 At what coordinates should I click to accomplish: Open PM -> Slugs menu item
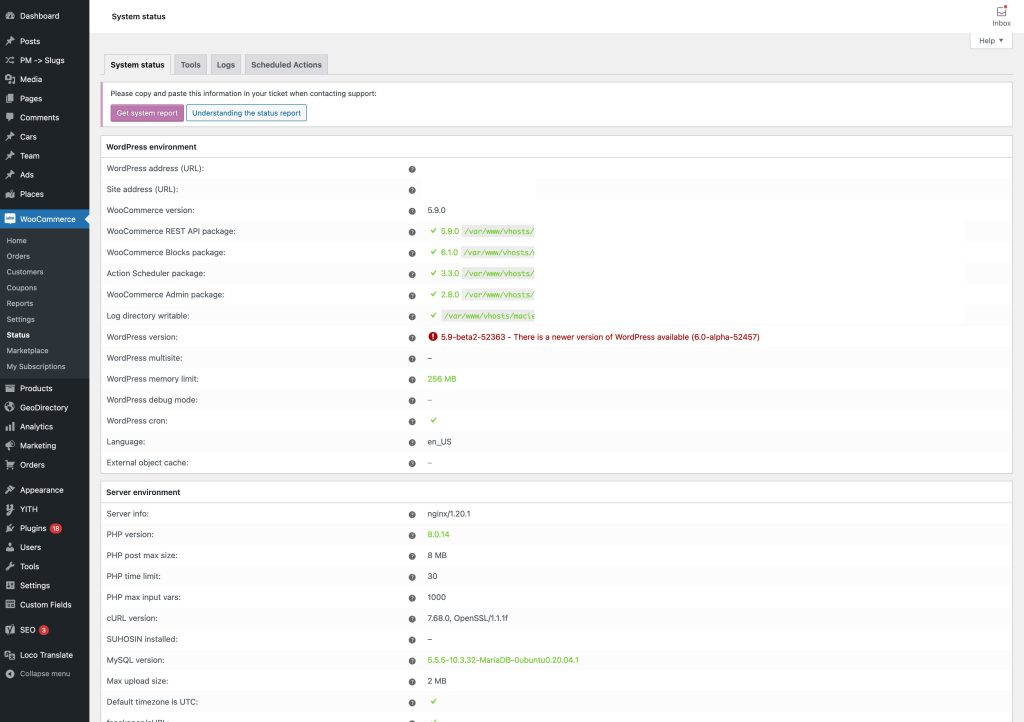tap(44, 60)
